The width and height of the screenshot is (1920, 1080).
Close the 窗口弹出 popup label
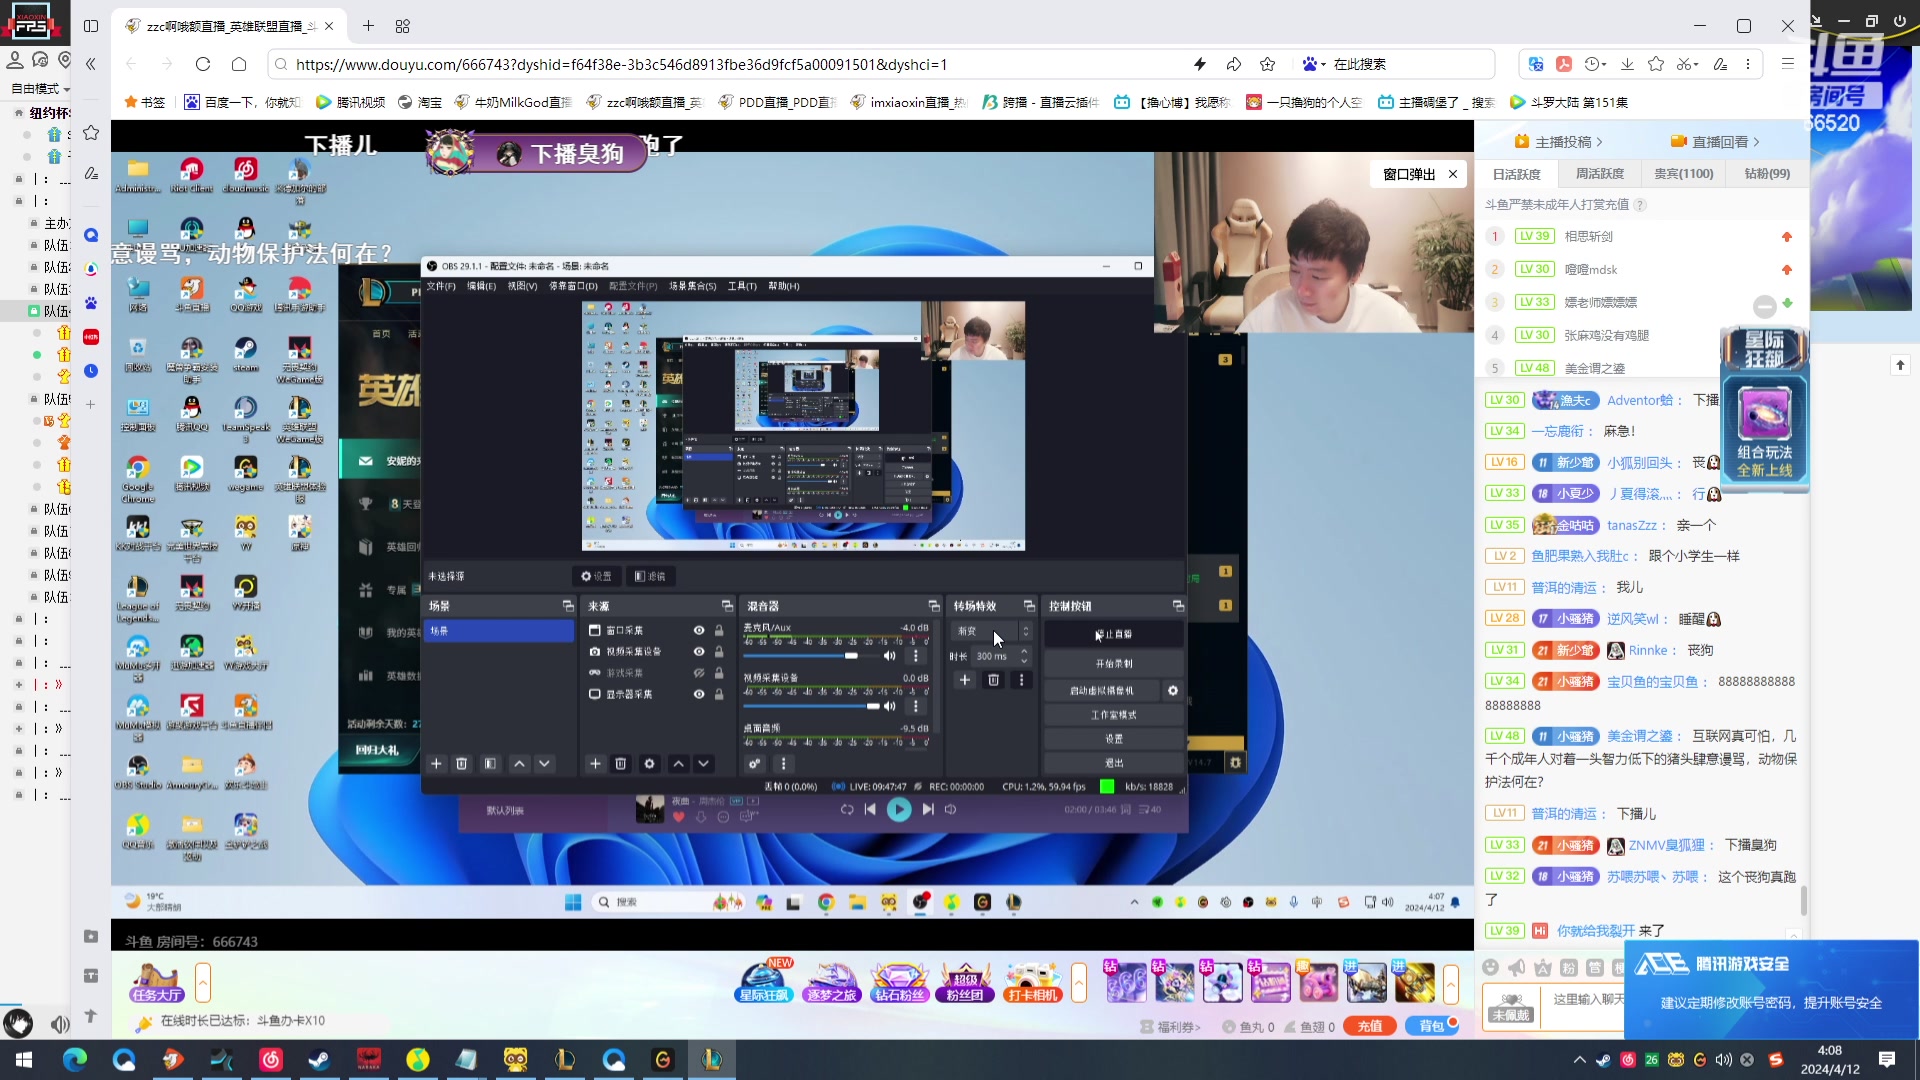(x=1453, y=174)
